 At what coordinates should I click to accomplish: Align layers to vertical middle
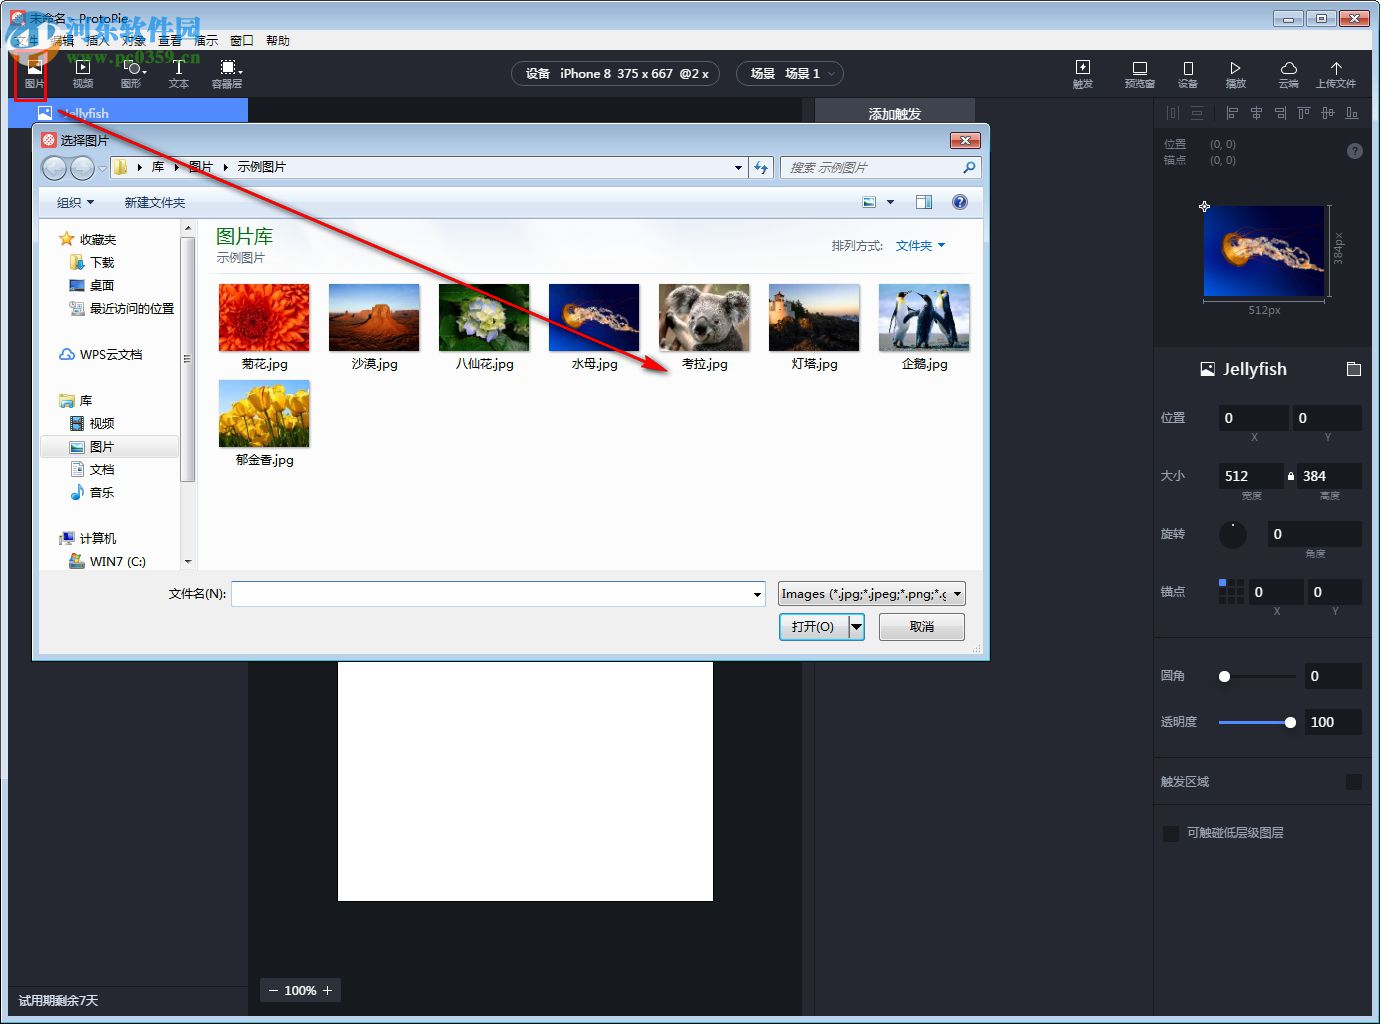click(x=1328, y=113)
